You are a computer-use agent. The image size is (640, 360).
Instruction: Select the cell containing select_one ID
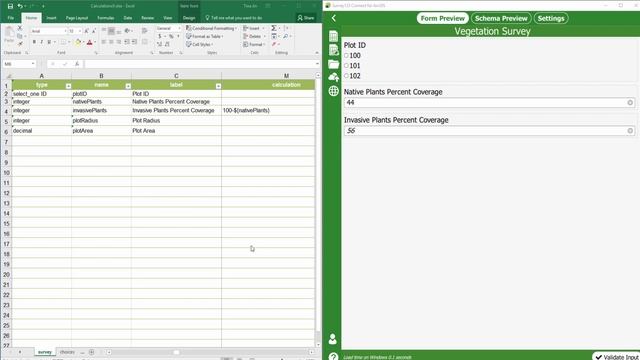pyautogui.click(x=42, y=94)
